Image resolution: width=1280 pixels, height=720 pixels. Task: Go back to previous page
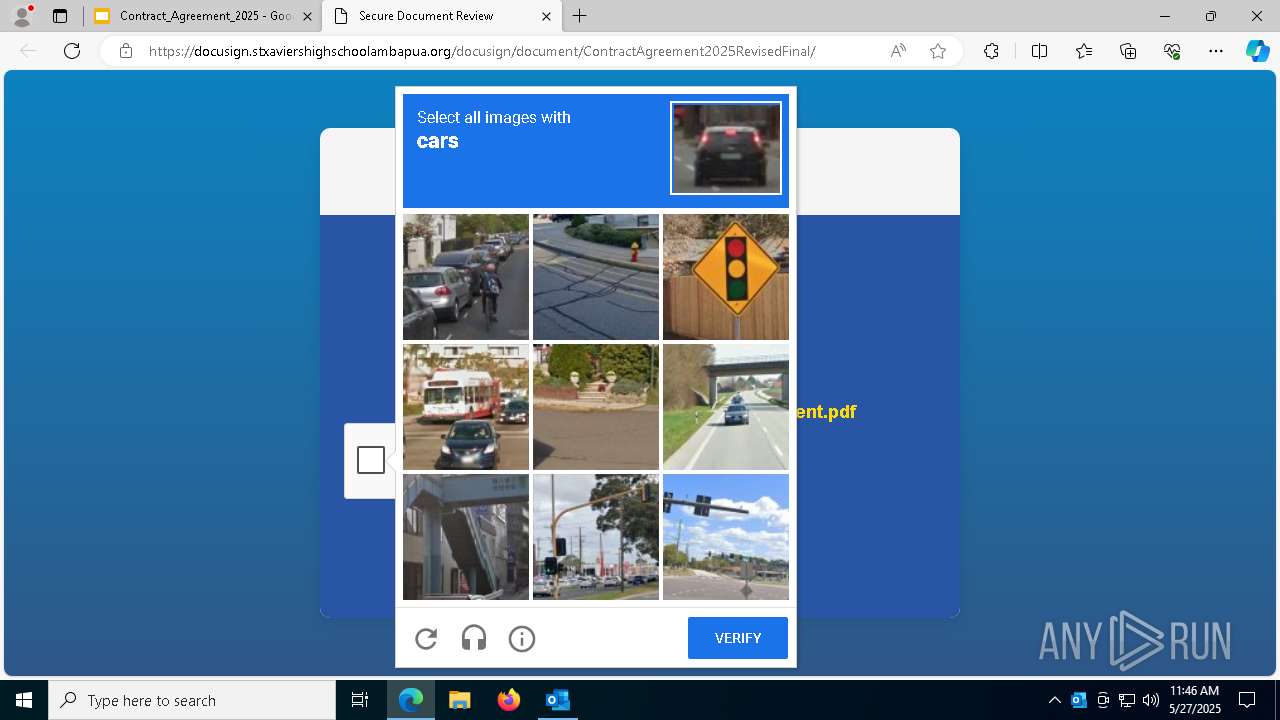(28, 51)
